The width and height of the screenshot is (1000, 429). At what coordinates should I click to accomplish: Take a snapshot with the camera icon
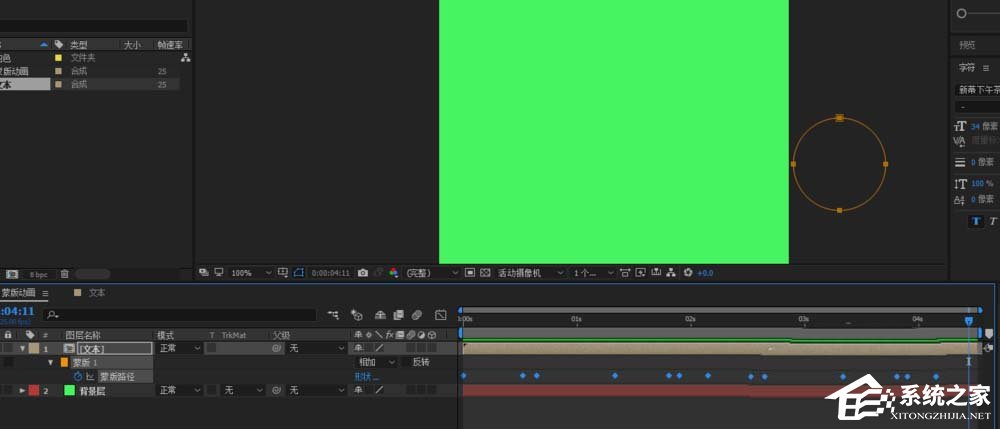pyautogui.click(x=363, y=272)
